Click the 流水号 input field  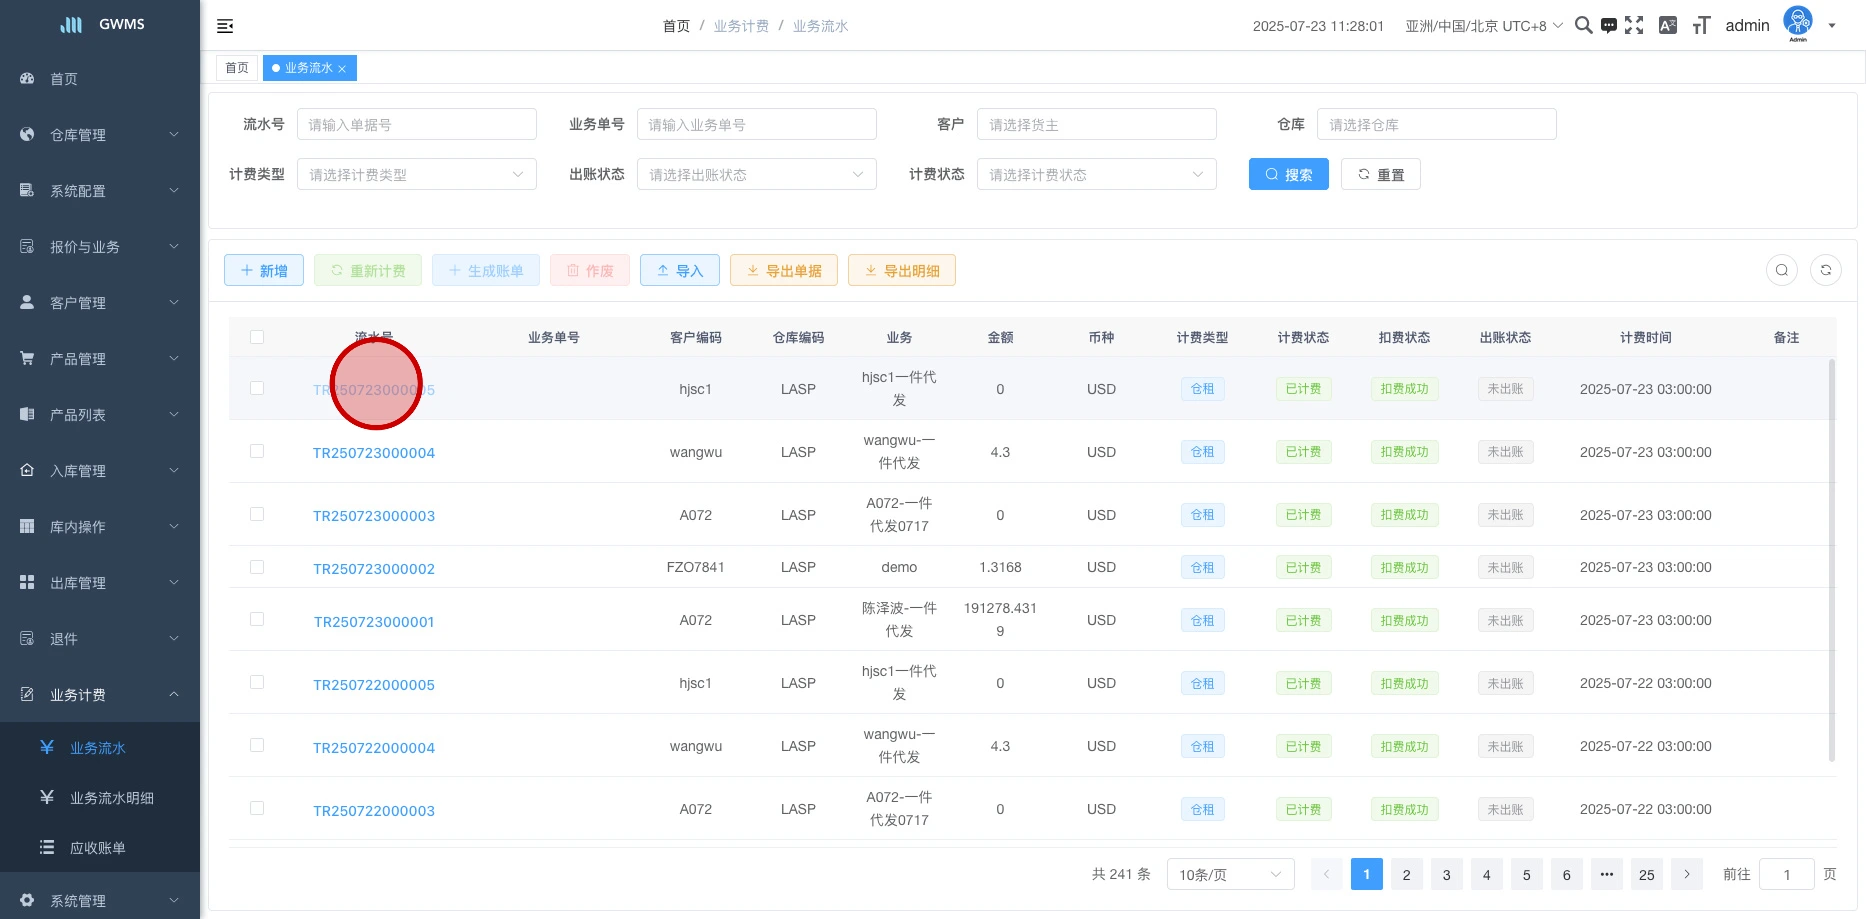tap(416, 124)
